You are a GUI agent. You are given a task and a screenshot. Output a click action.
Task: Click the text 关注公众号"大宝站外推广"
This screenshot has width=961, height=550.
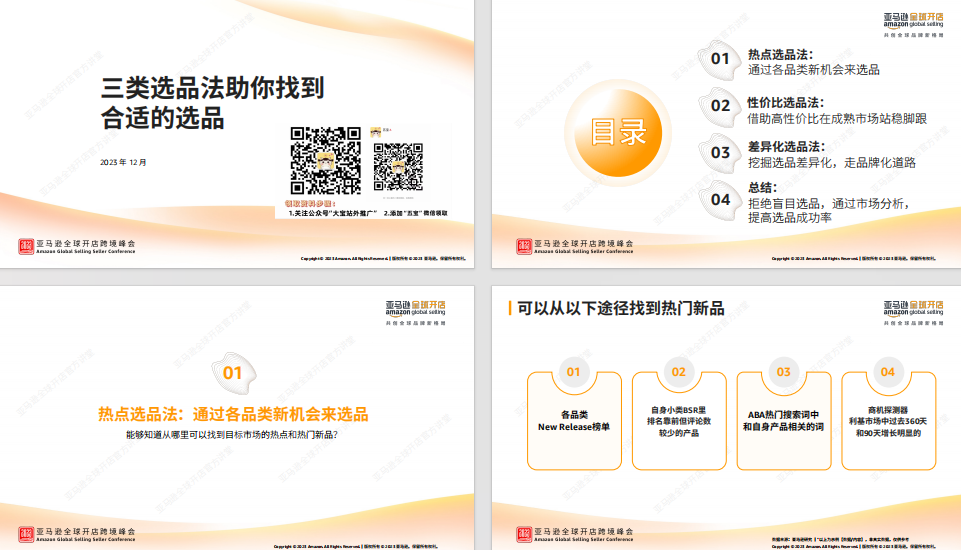click(x=332, y=213)
